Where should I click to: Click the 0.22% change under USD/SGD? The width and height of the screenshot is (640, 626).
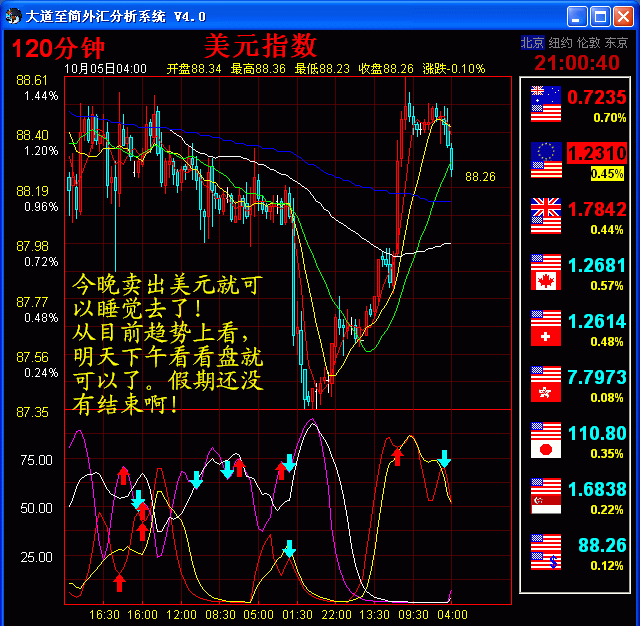[x=607, y=510]
